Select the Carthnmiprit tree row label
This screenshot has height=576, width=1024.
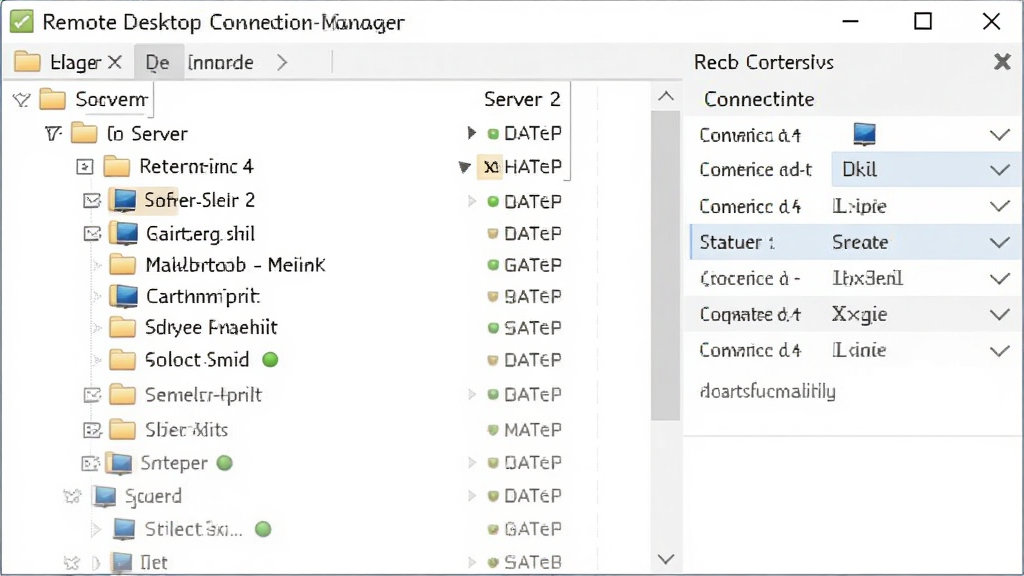click(203, 296)
